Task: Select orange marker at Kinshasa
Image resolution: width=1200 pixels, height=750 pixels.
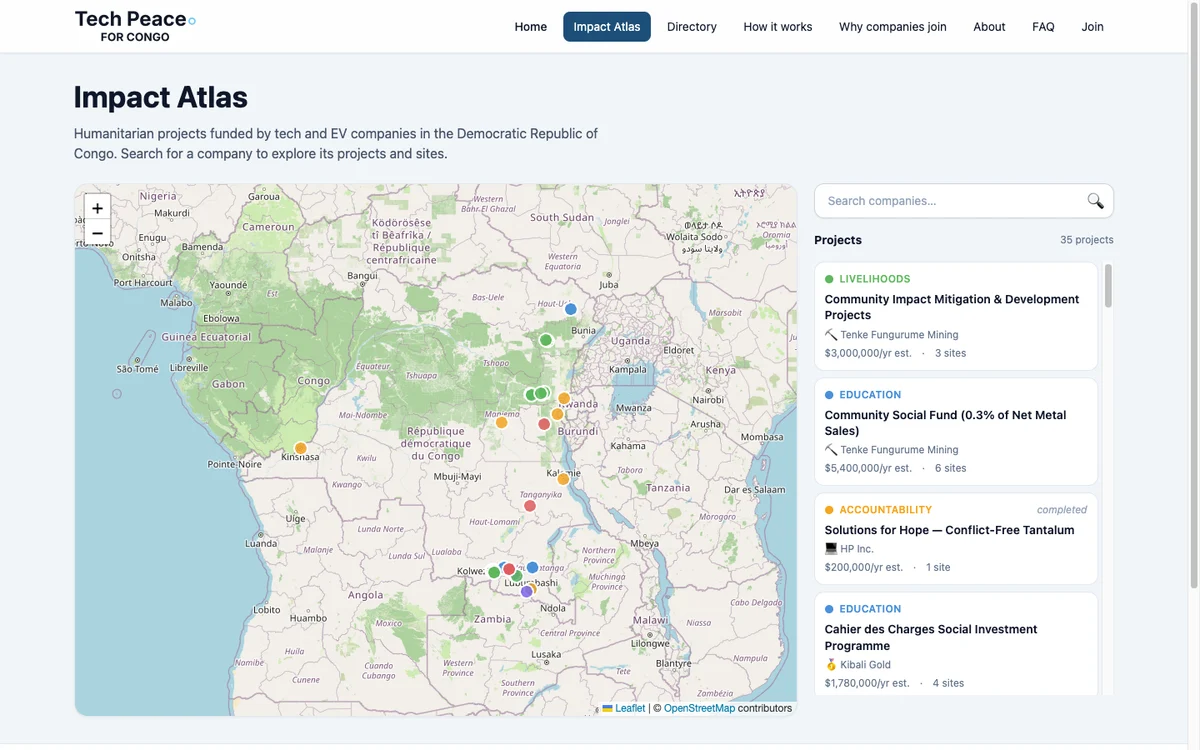Action: coord(301,448)
